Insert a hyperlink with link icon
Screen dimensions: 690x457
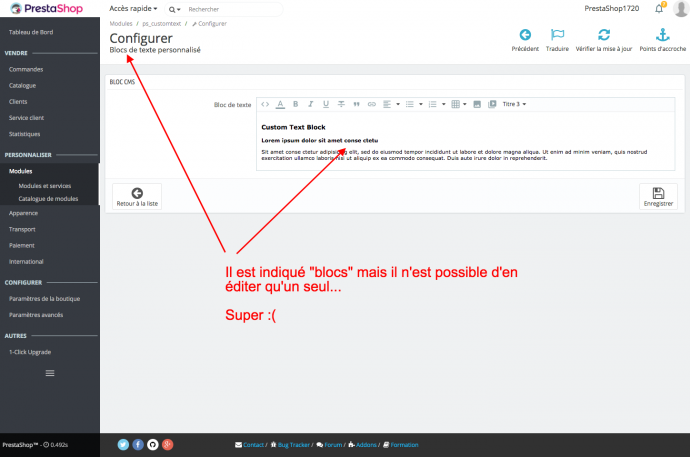(x=372, y=104)
